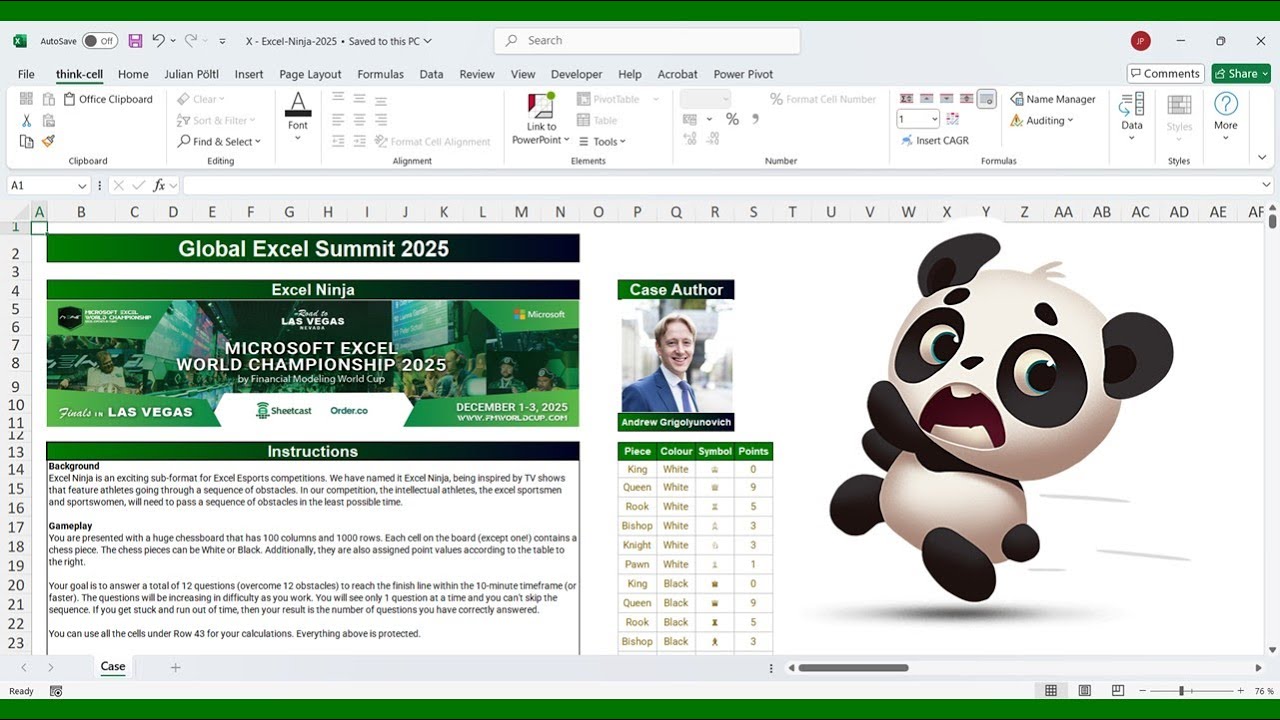1280x720 pixels.
Task: Open the Comments pane
Action: (1165, 73)
